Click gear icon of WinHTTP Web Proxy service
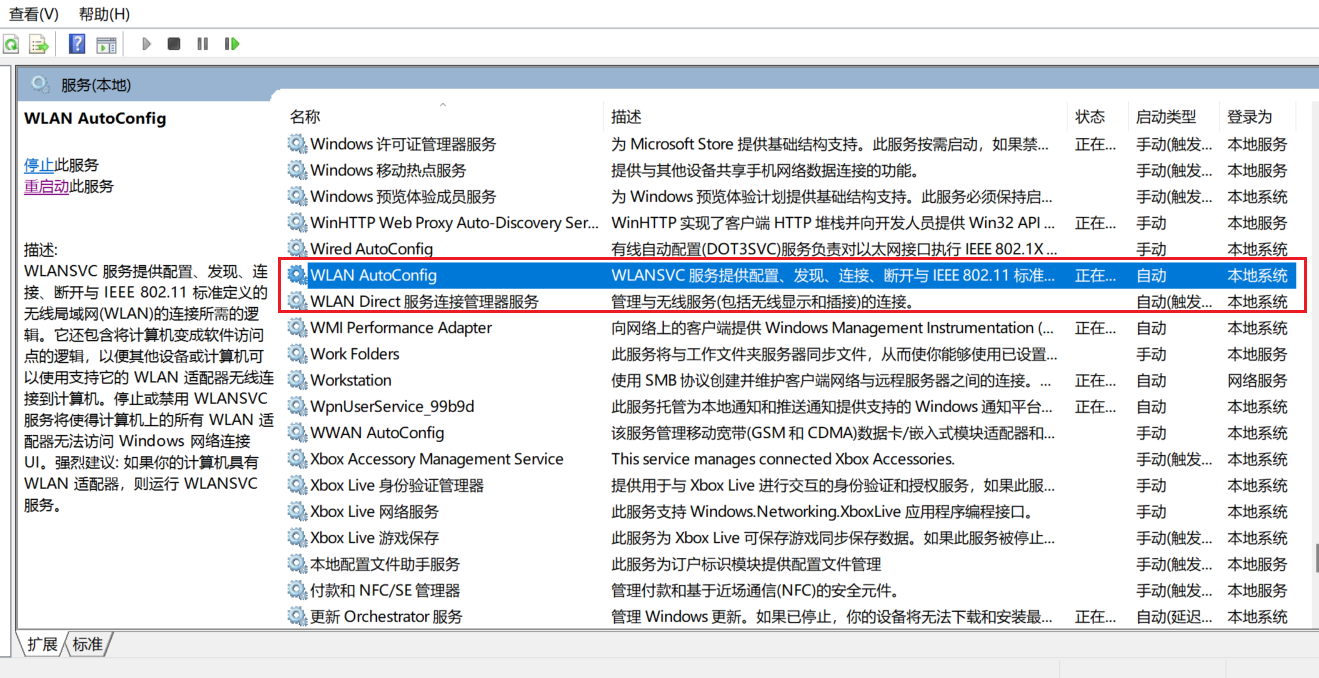 pyautogui.click(x=297, y=223)
